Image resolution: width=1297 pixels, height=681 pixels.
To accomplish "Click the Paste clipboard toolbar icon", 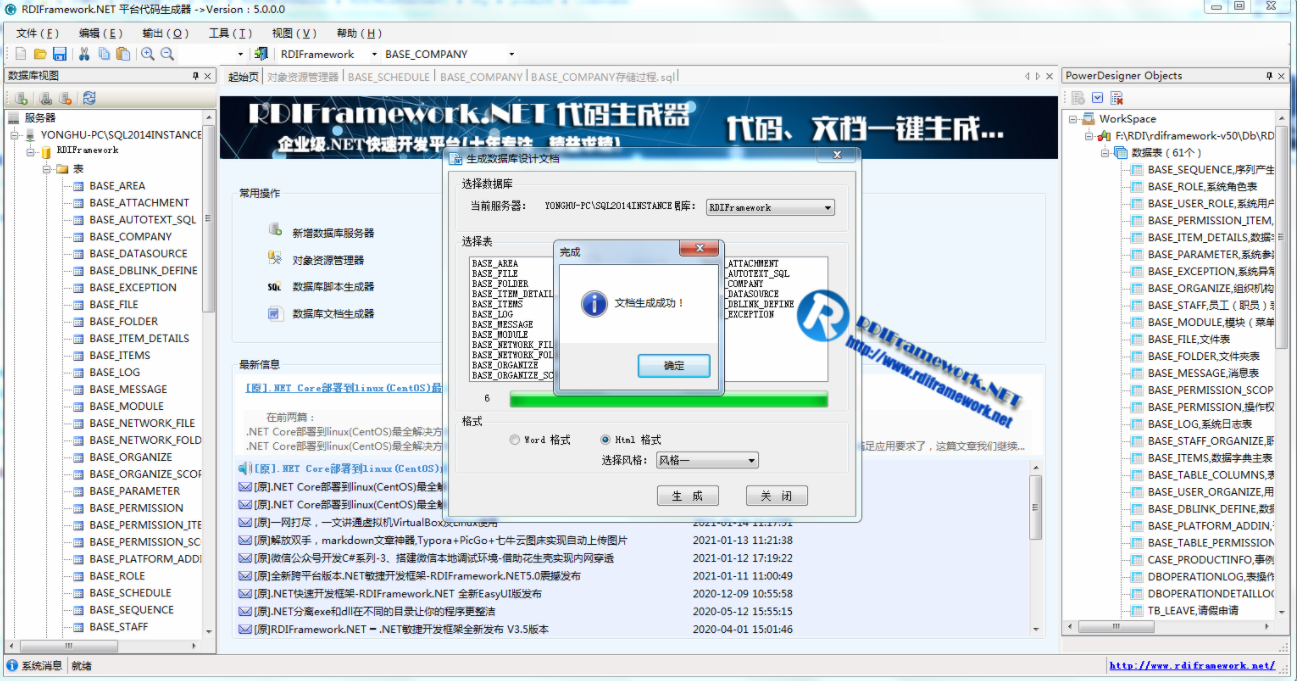I will [122, 54].
